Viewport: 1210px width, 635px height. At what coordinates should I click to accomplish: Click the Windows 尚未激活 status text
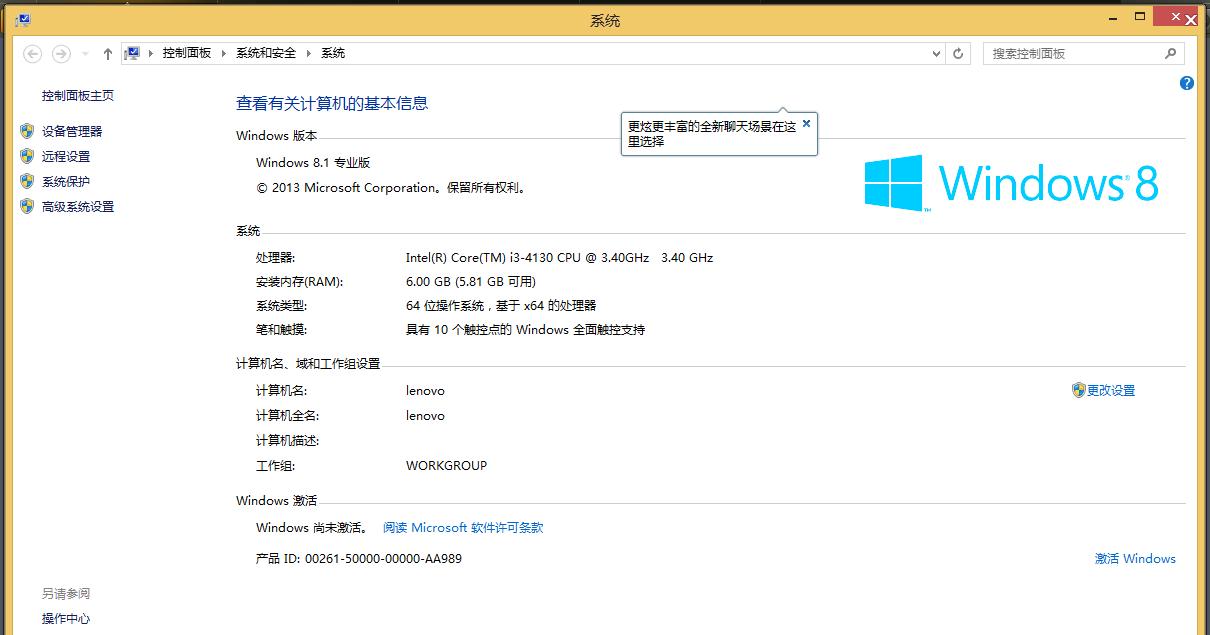click(x=312, y=527)
